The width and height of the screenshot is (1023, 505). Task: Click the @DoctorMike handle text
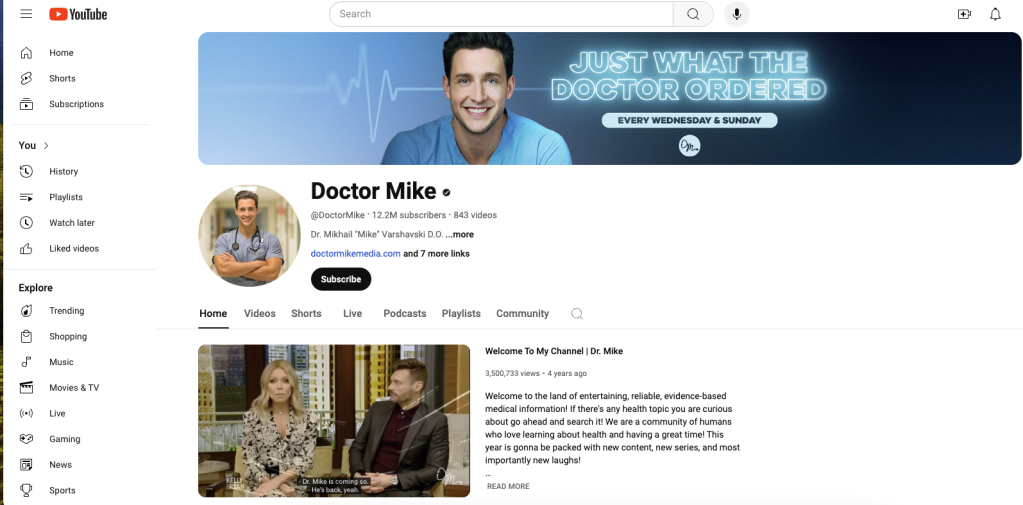tap(337, 215)
